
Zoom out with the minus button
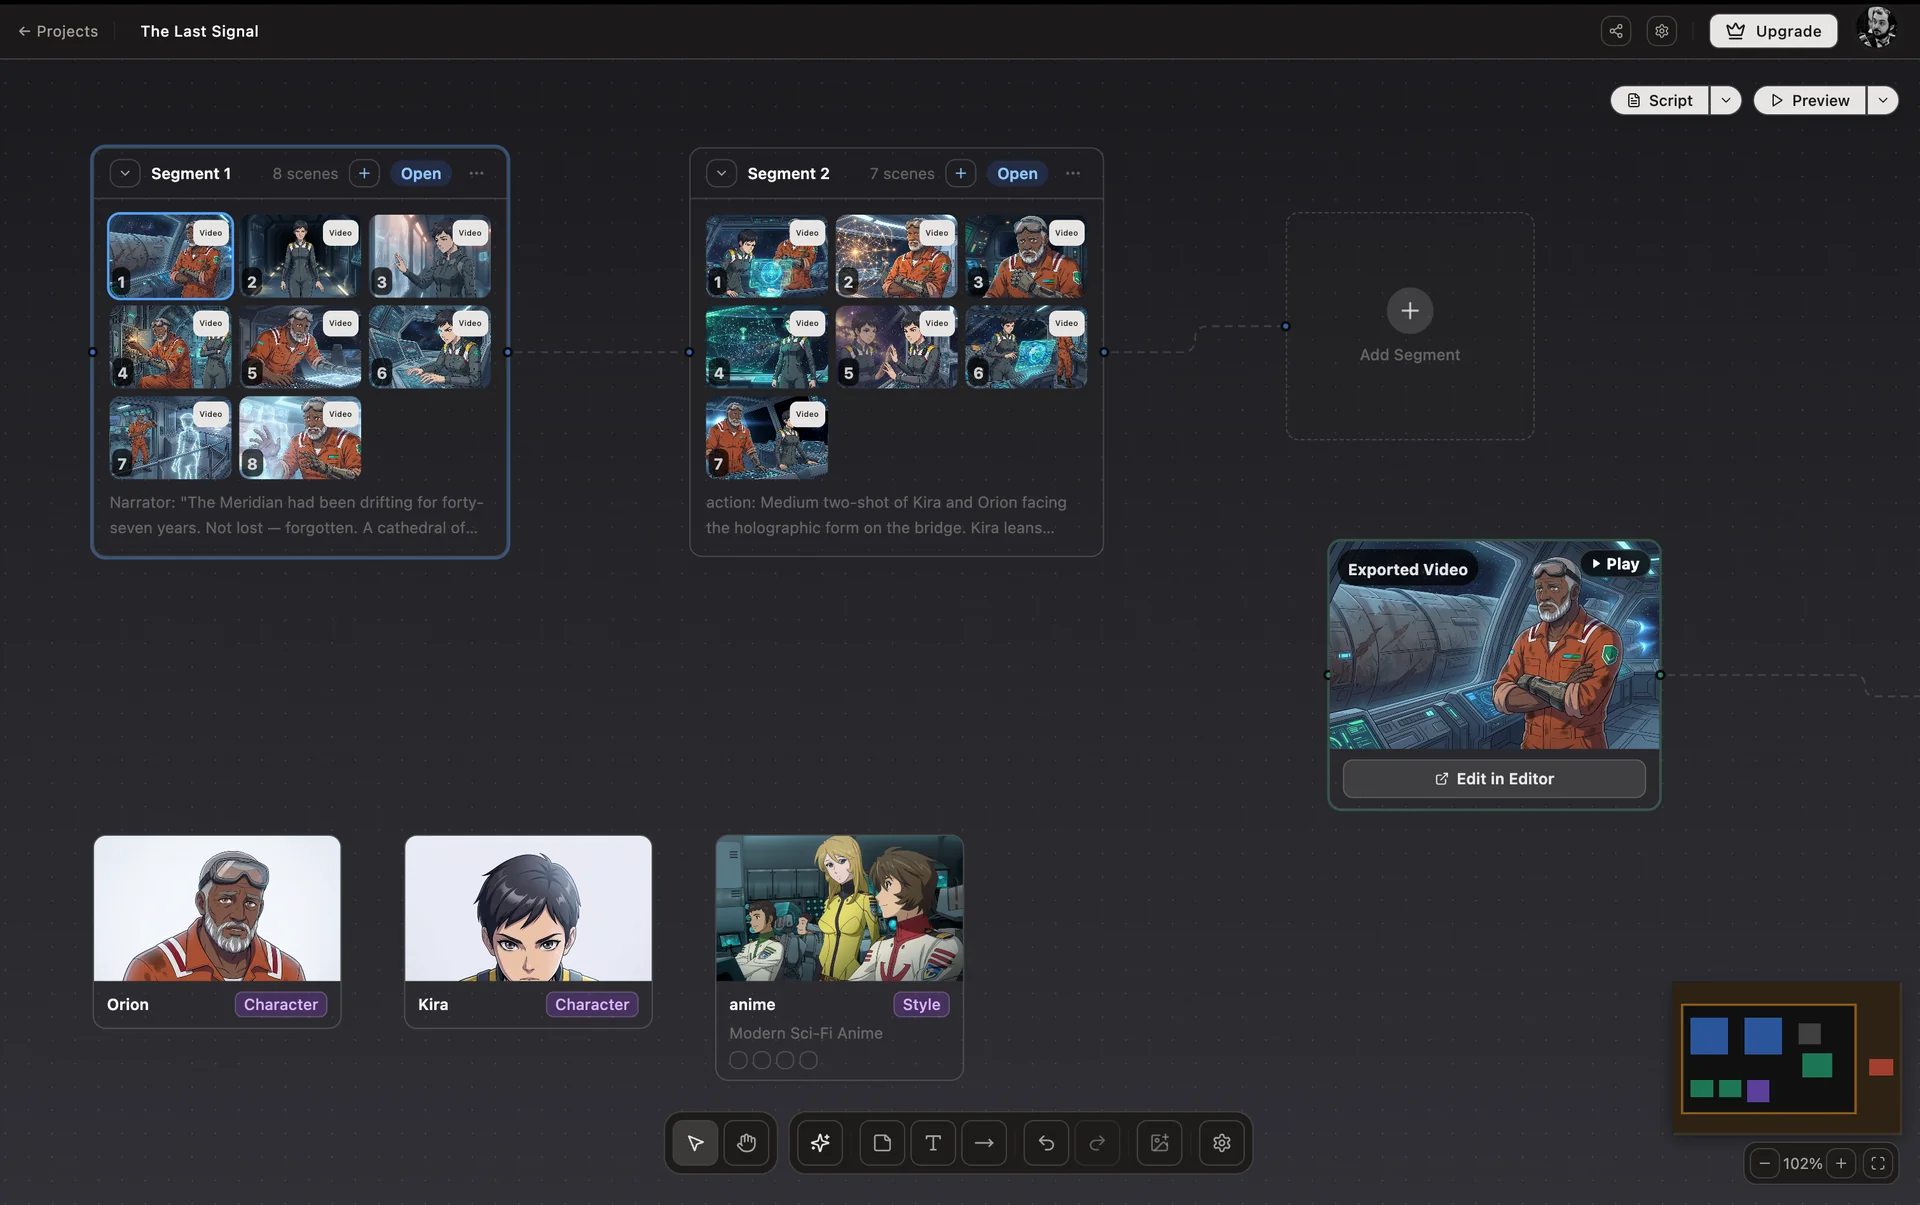click(1764, 1163)
